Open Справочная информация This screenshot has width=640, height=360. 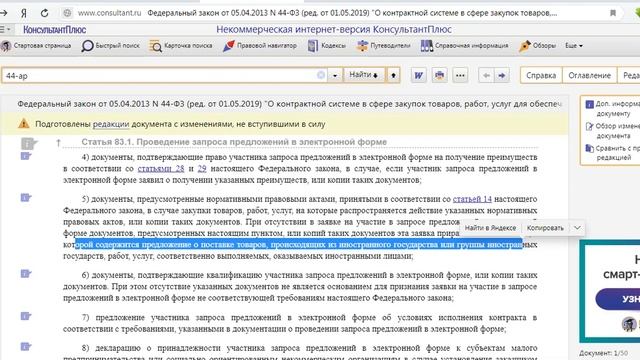pos(464,46)
